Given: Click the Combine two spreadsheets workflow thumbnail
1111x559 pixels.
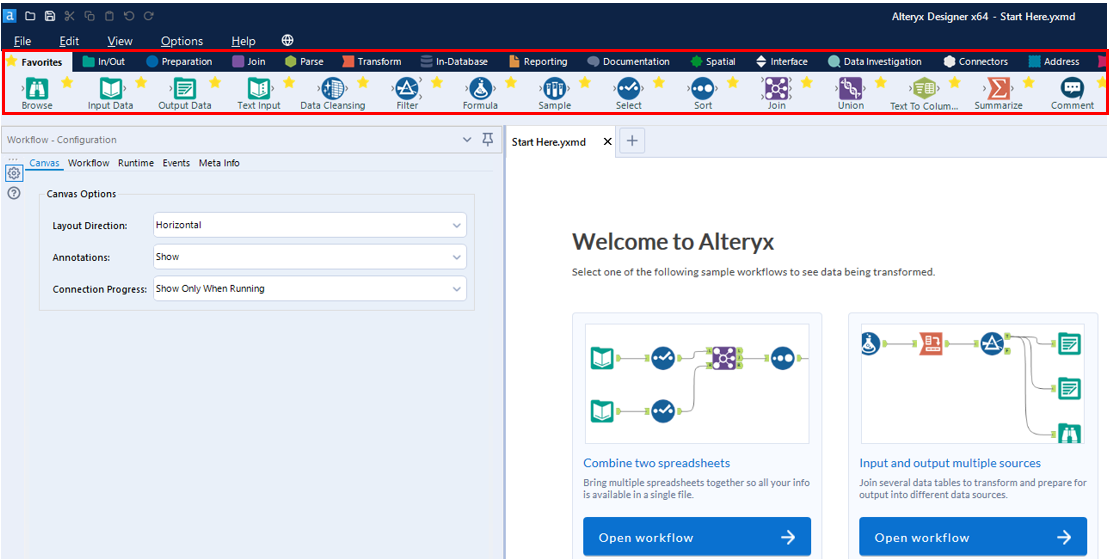Looking at the screenshot, I should coord(697,383).
